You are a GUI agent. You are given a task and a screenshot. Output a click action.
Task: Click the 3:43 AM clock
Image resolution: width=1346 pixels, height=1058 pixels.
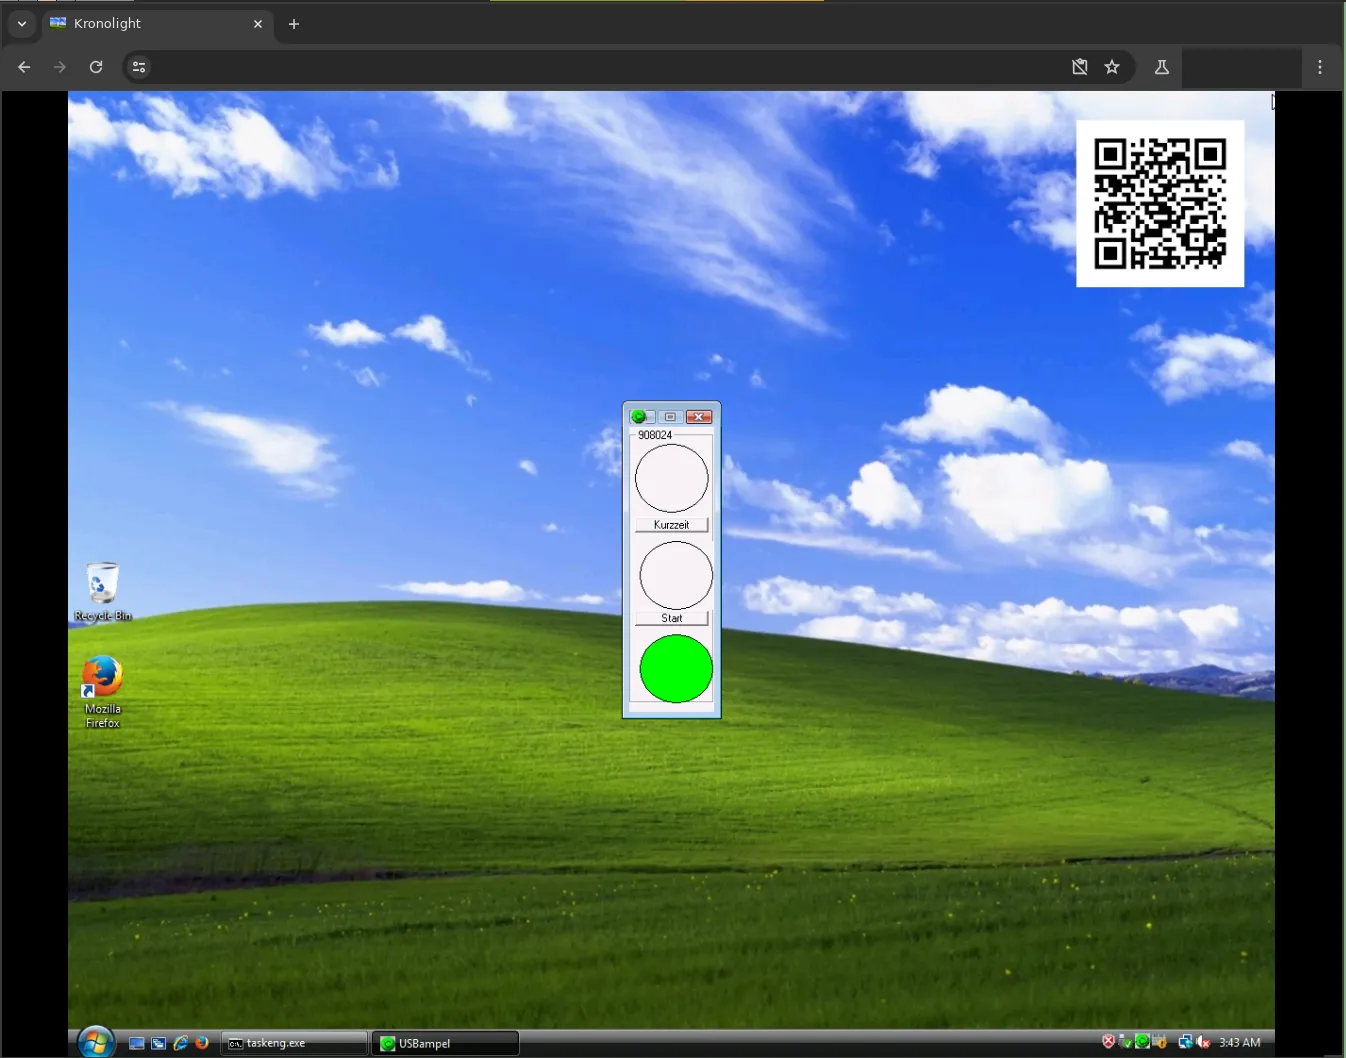(1240, 1043)
